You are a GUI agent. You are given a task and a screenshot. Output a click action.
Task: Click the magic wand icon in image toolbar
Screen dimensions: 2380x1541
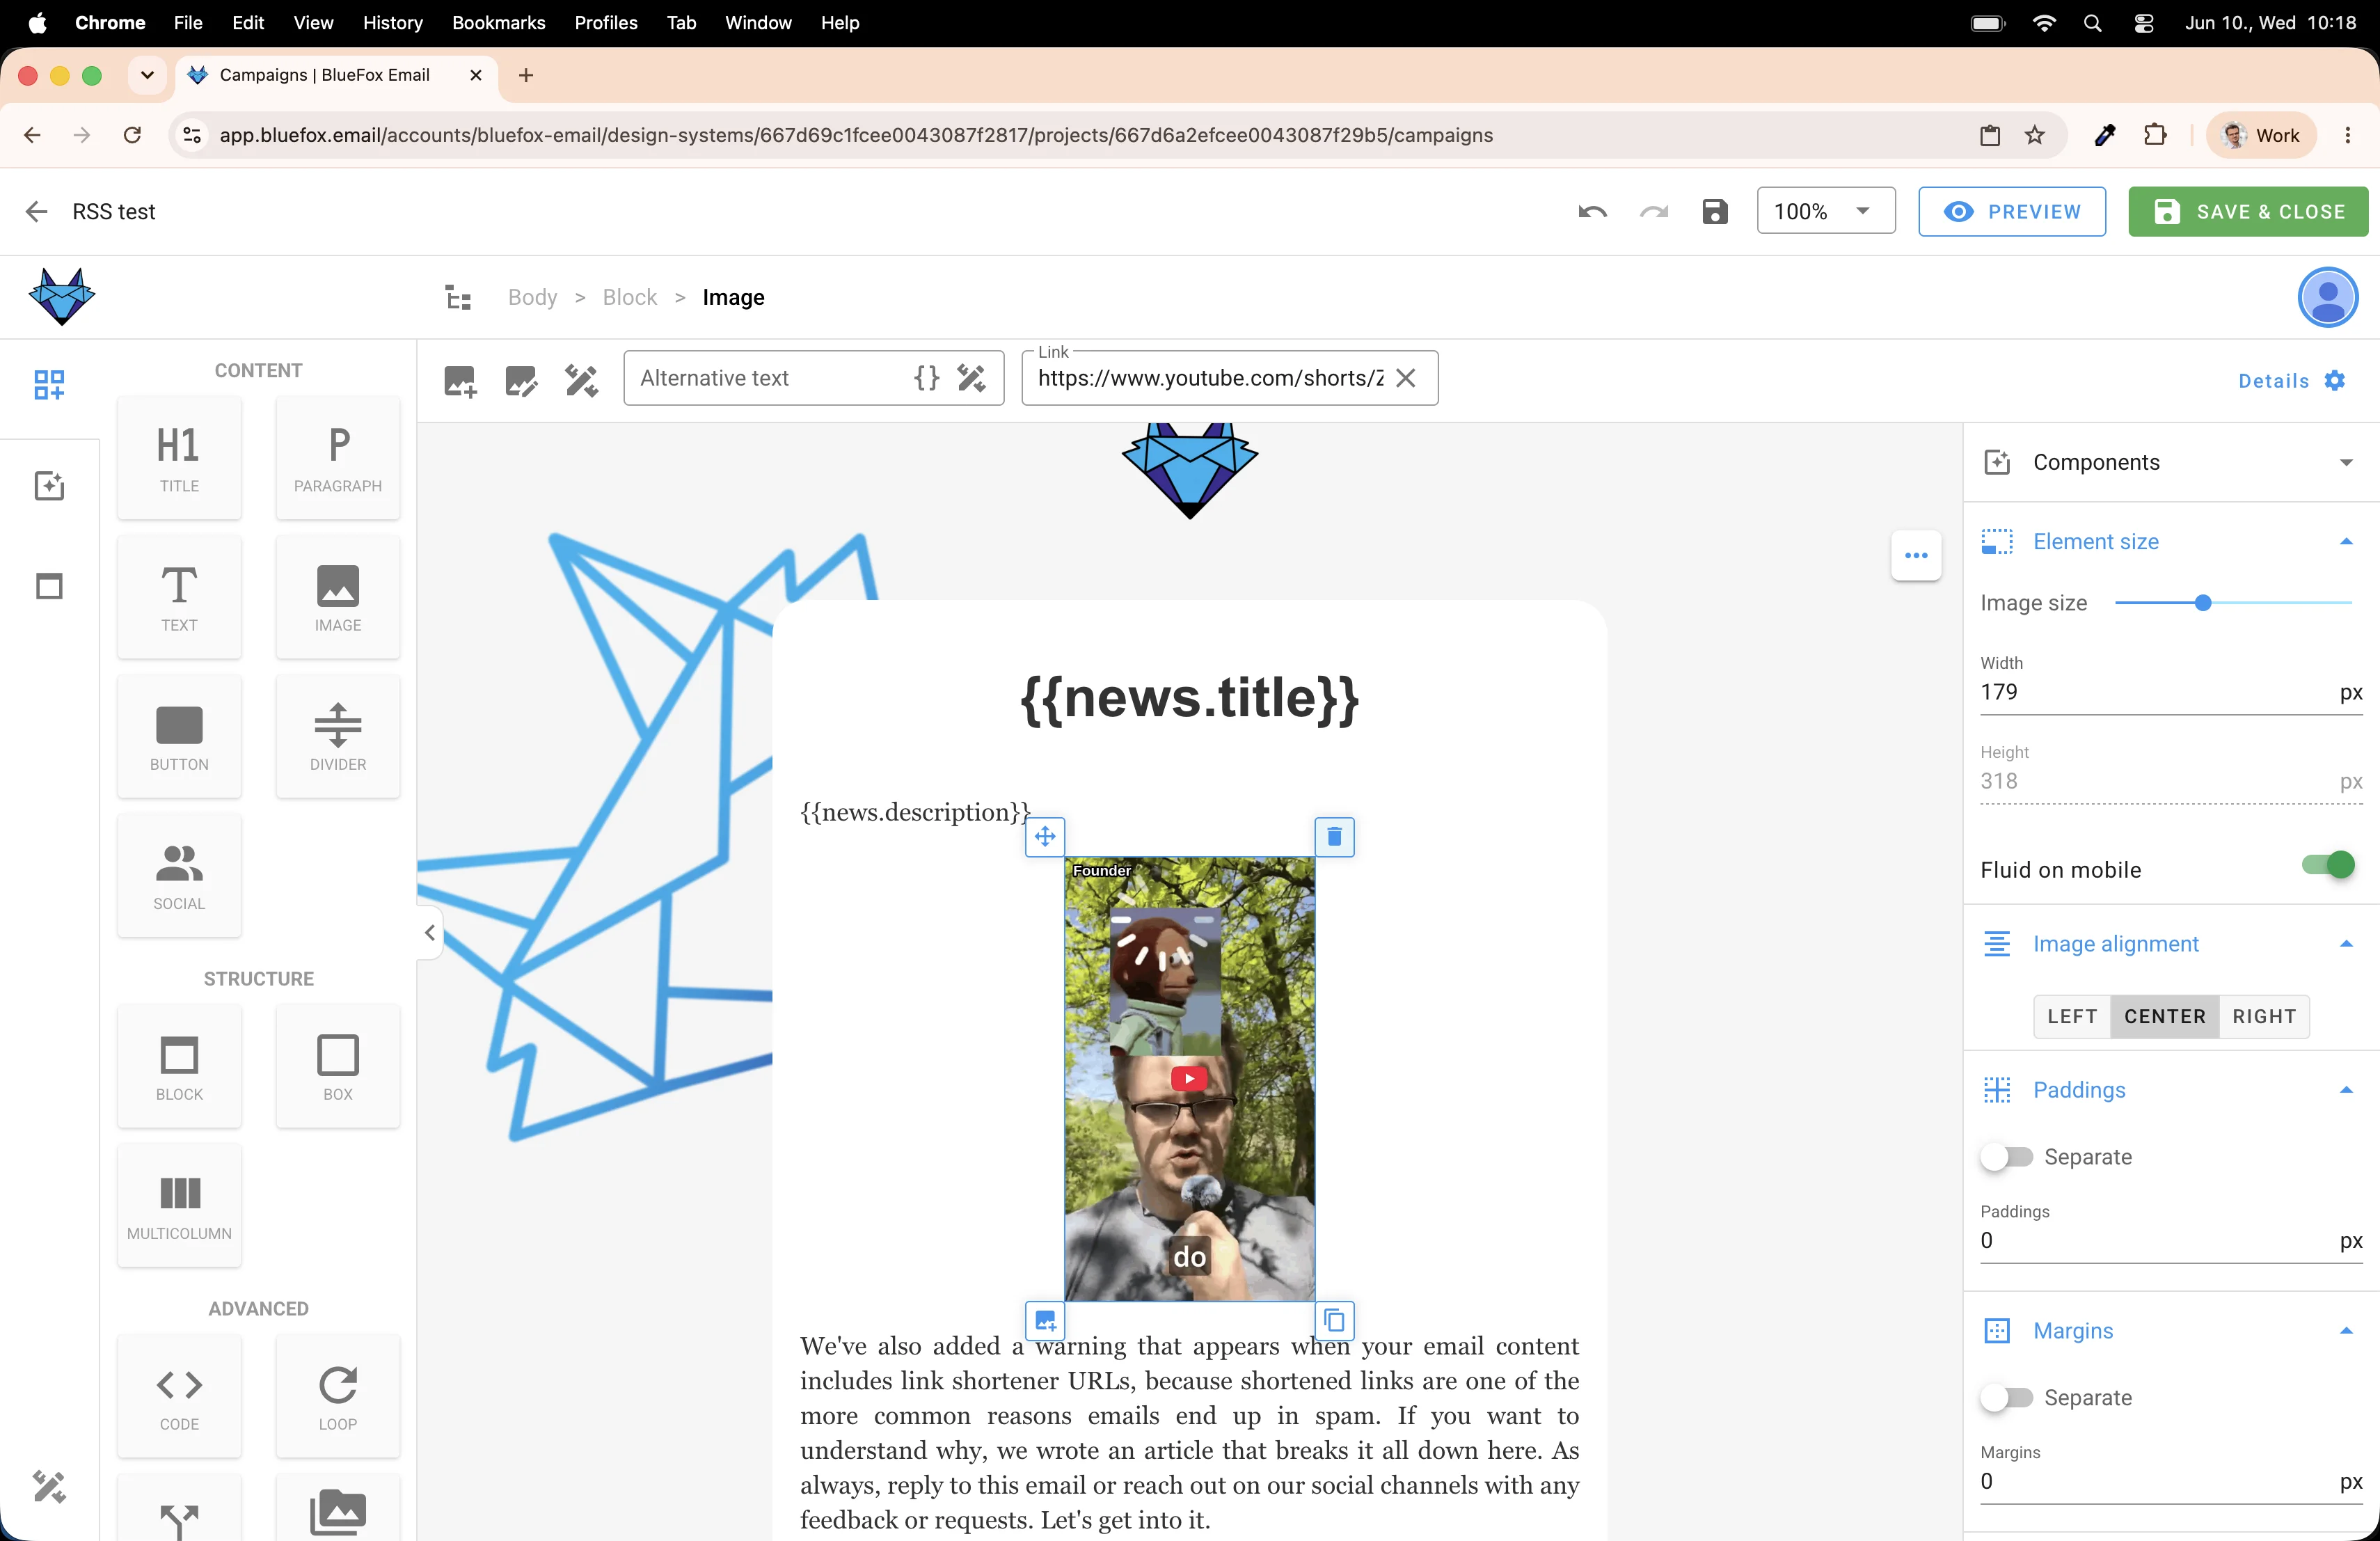point(581,379)
